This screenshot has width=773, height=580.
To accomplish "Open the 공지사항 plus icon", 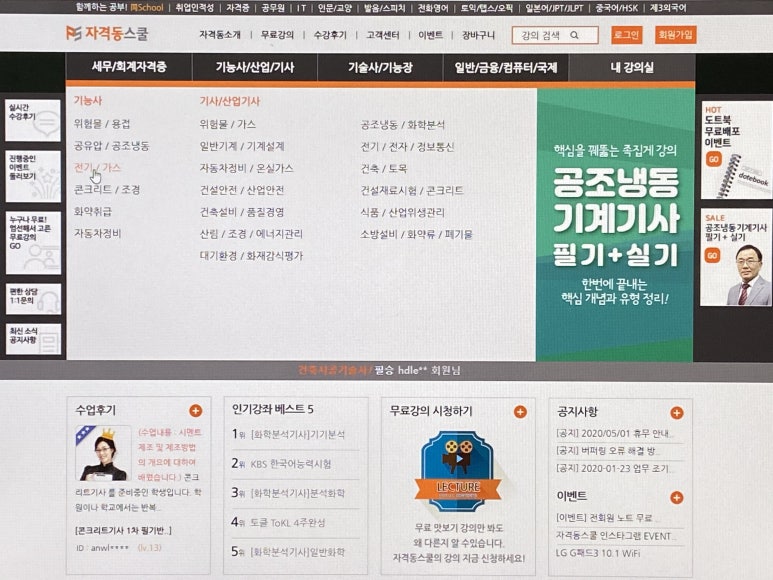I will (x=676, y=413).
